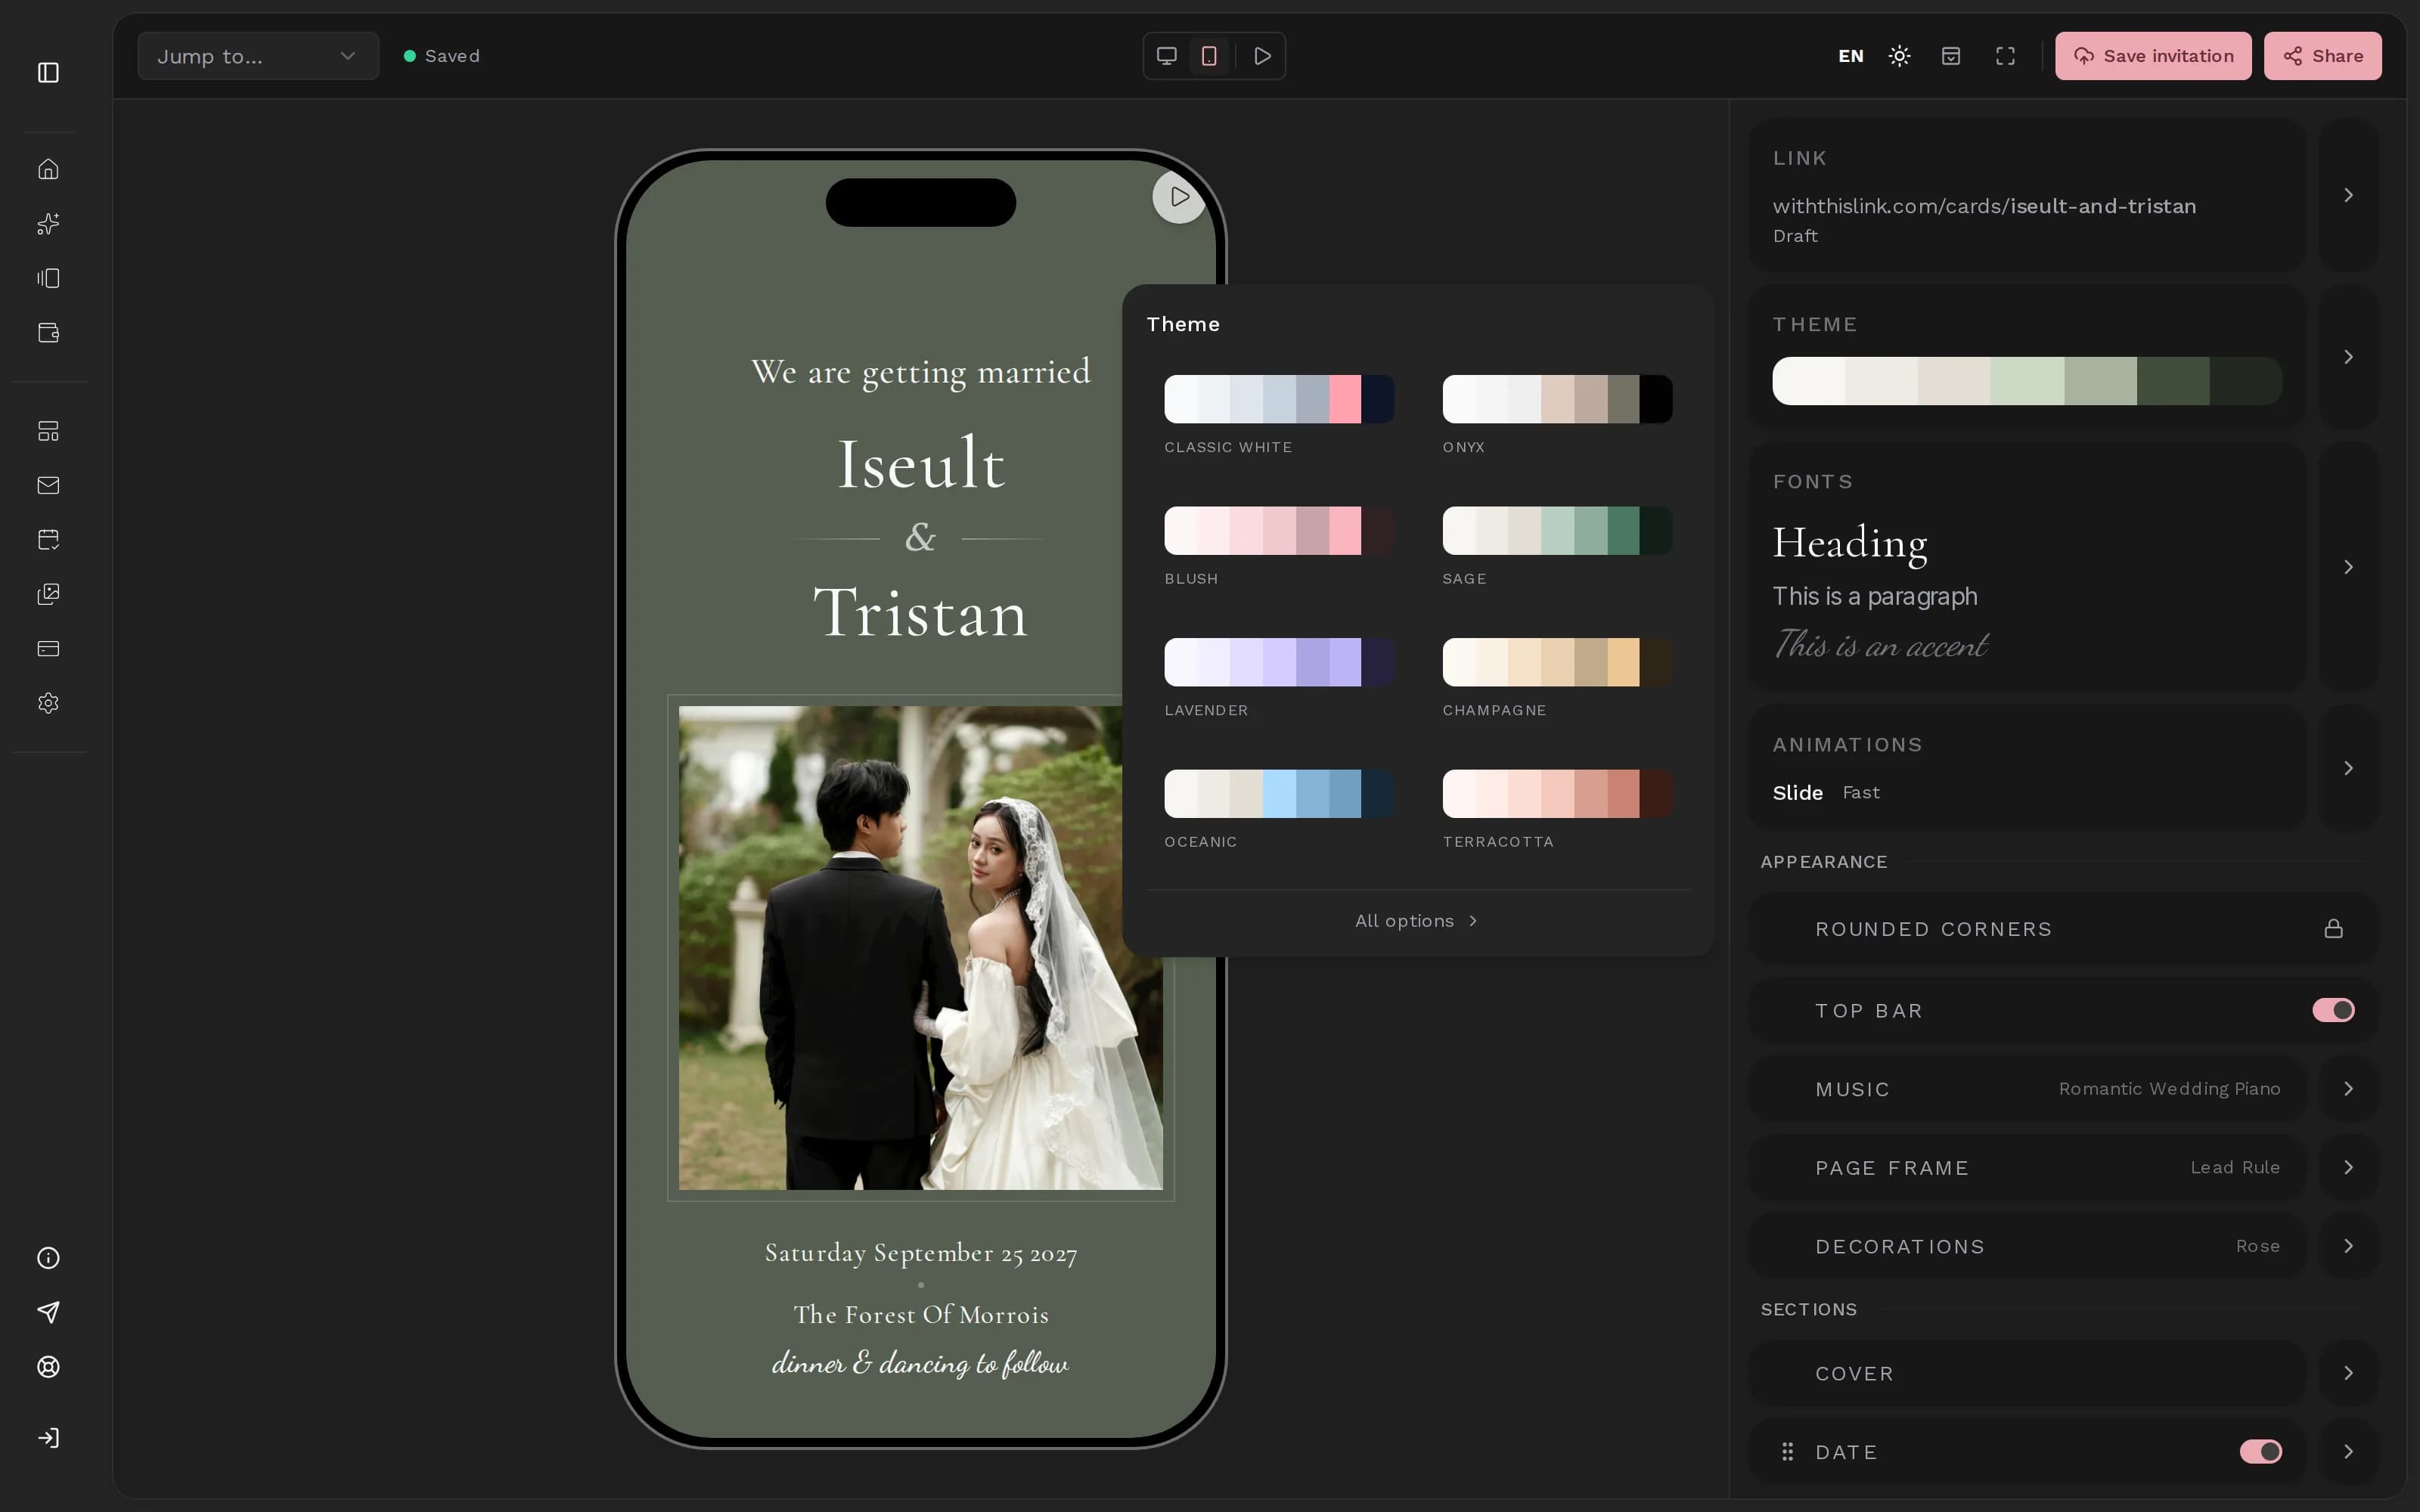The image size is (2420, 1512).
Task: Grab the drag handle on Date section
Action: [x=1788, y=1452]
